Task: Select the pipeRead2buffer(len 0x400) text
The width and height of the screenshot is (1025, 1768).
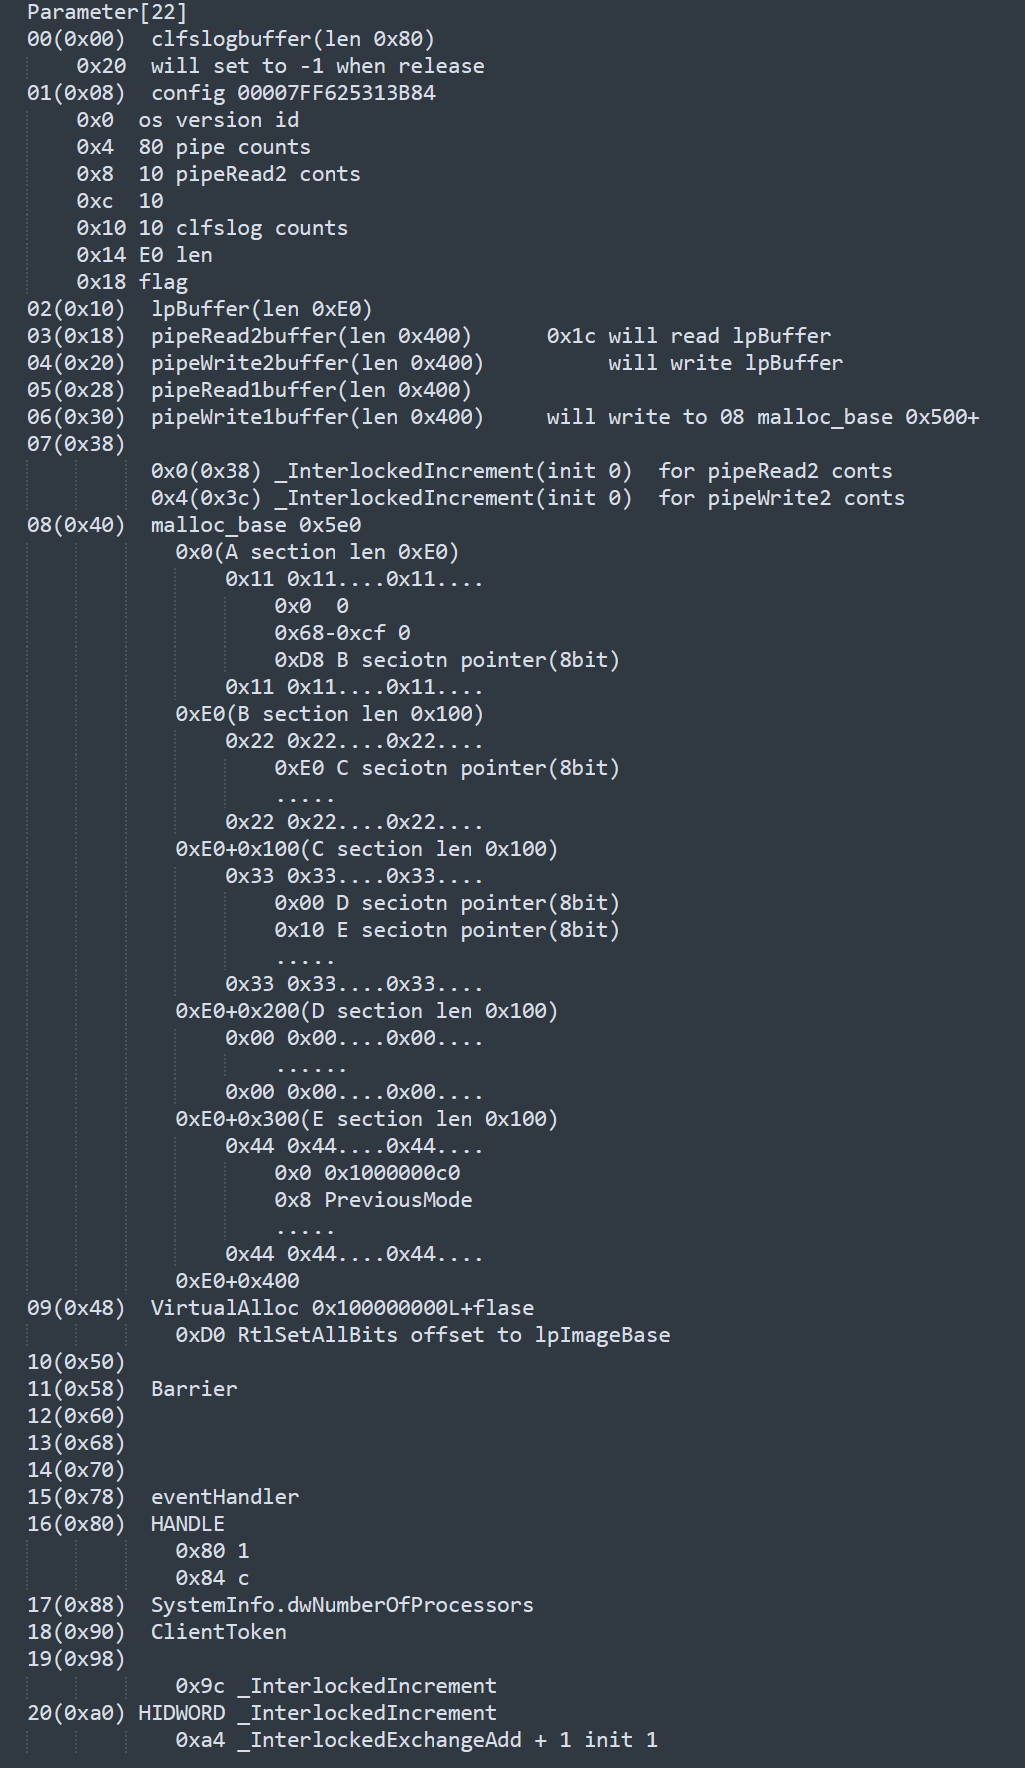Action: [x=310, y=336]
